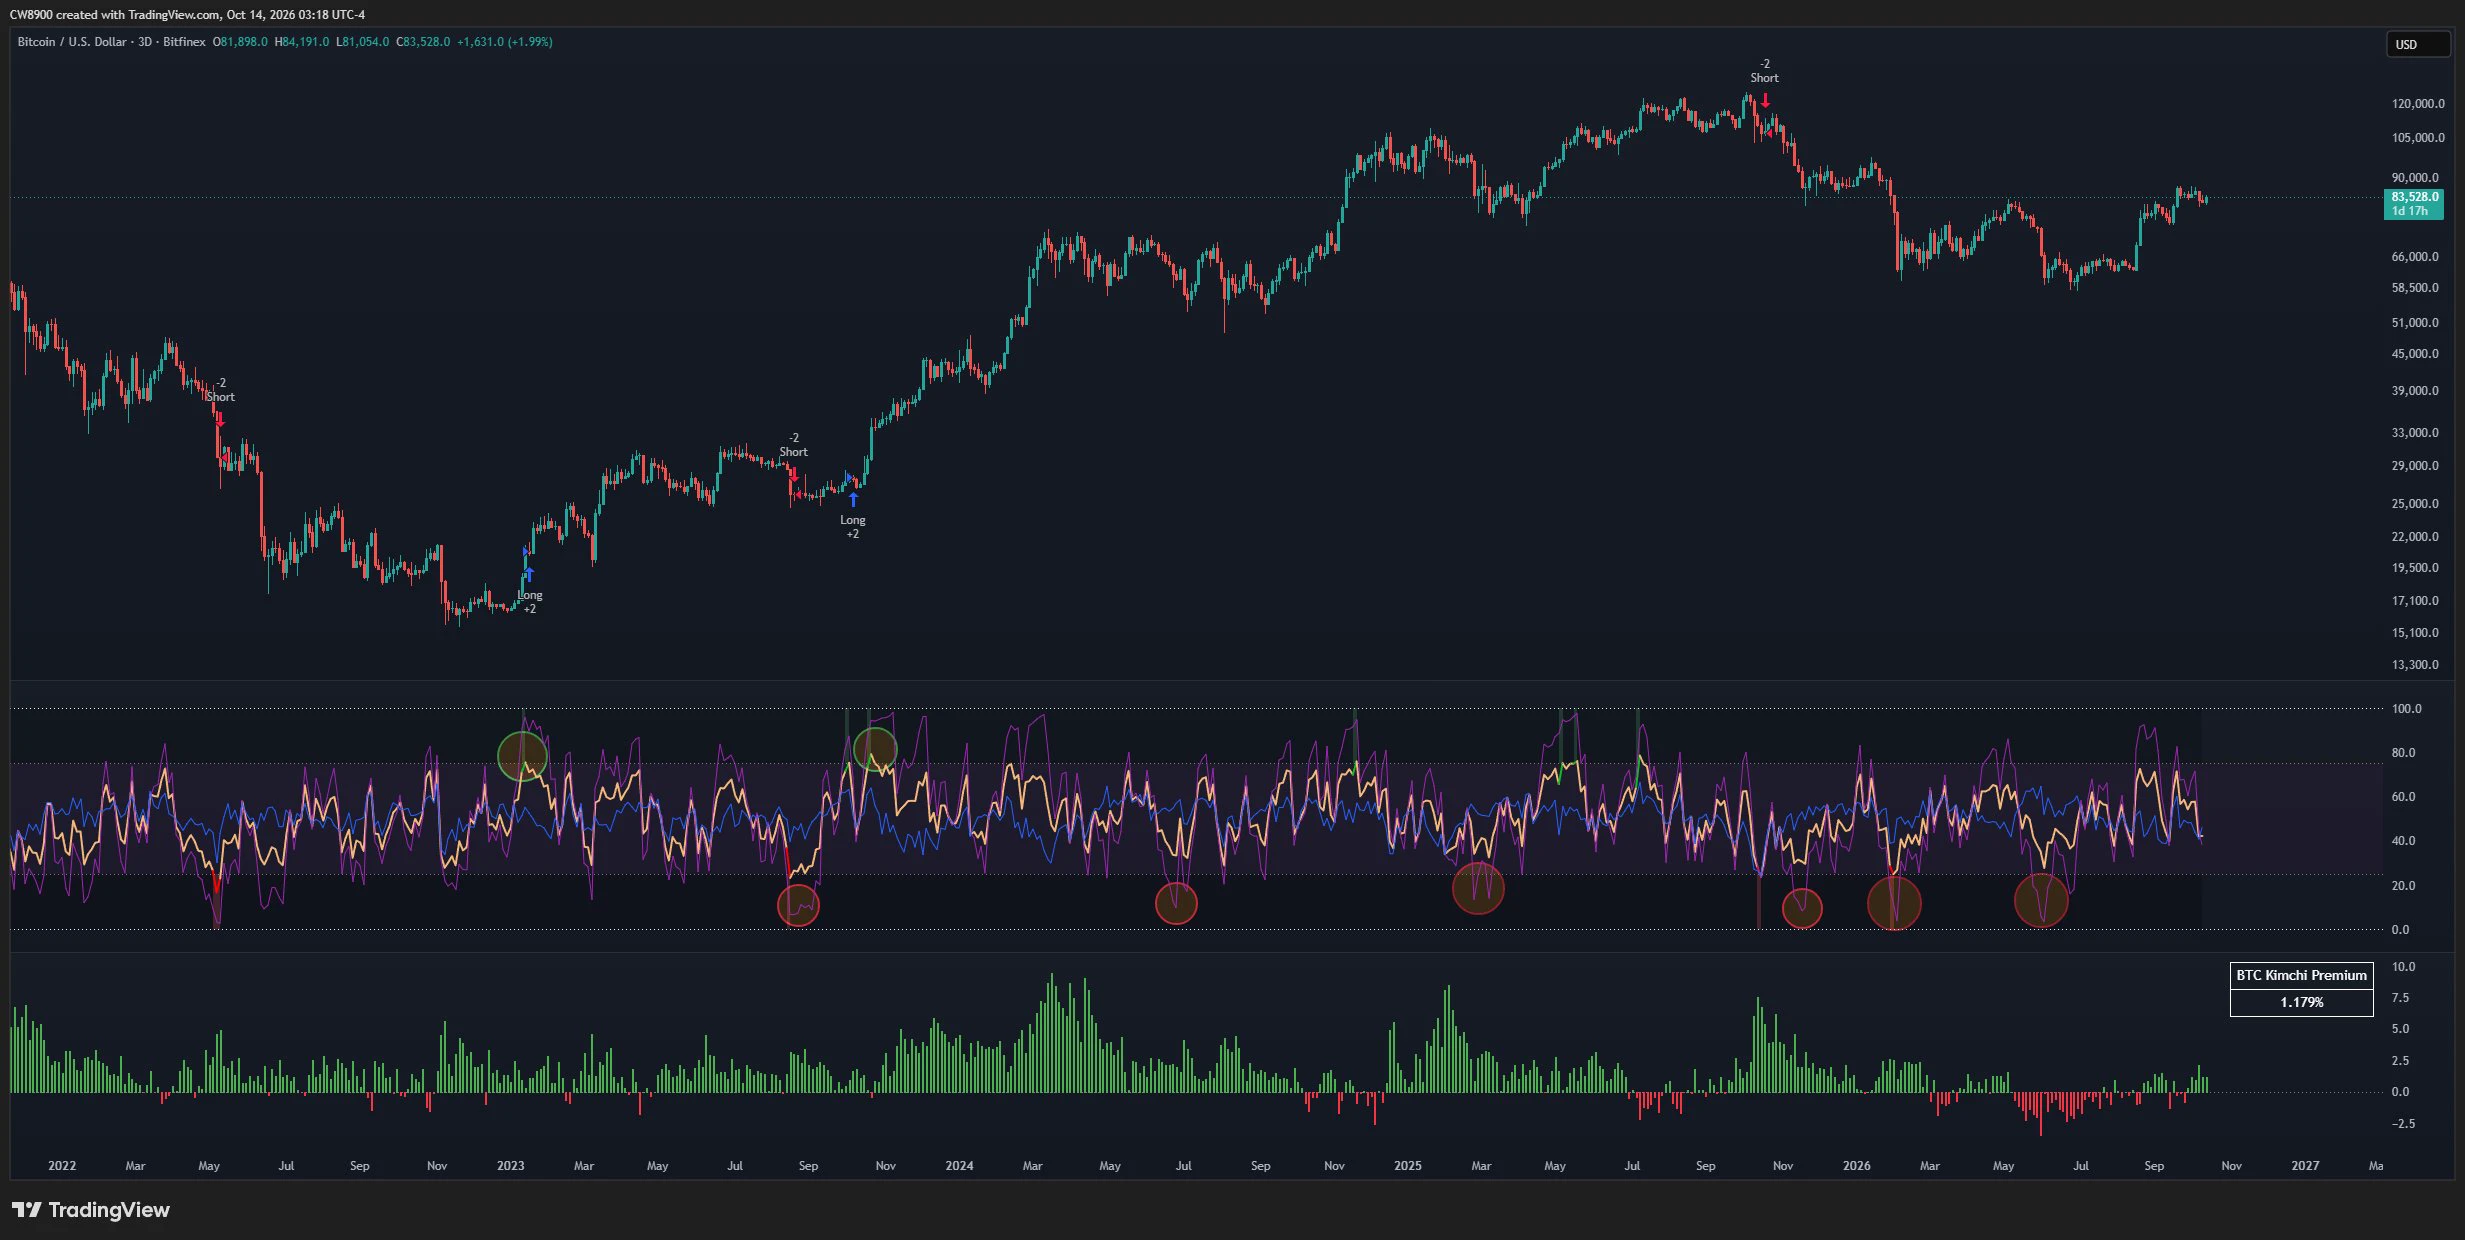Click the −2.5 Kimchi premium axis label
The image size is (2465, 1240).
click(2402, 1124)
